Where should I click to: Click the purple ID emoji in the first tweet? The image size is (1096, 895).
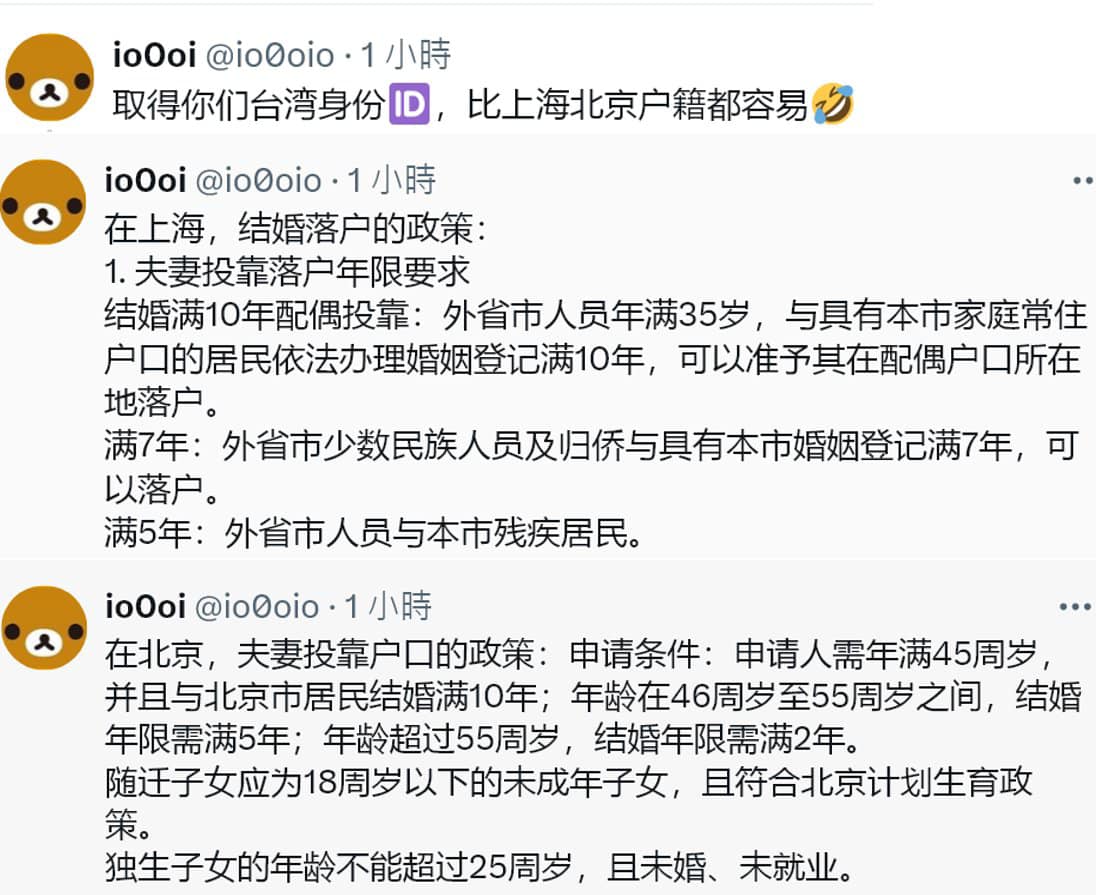(x=408, y=105)
